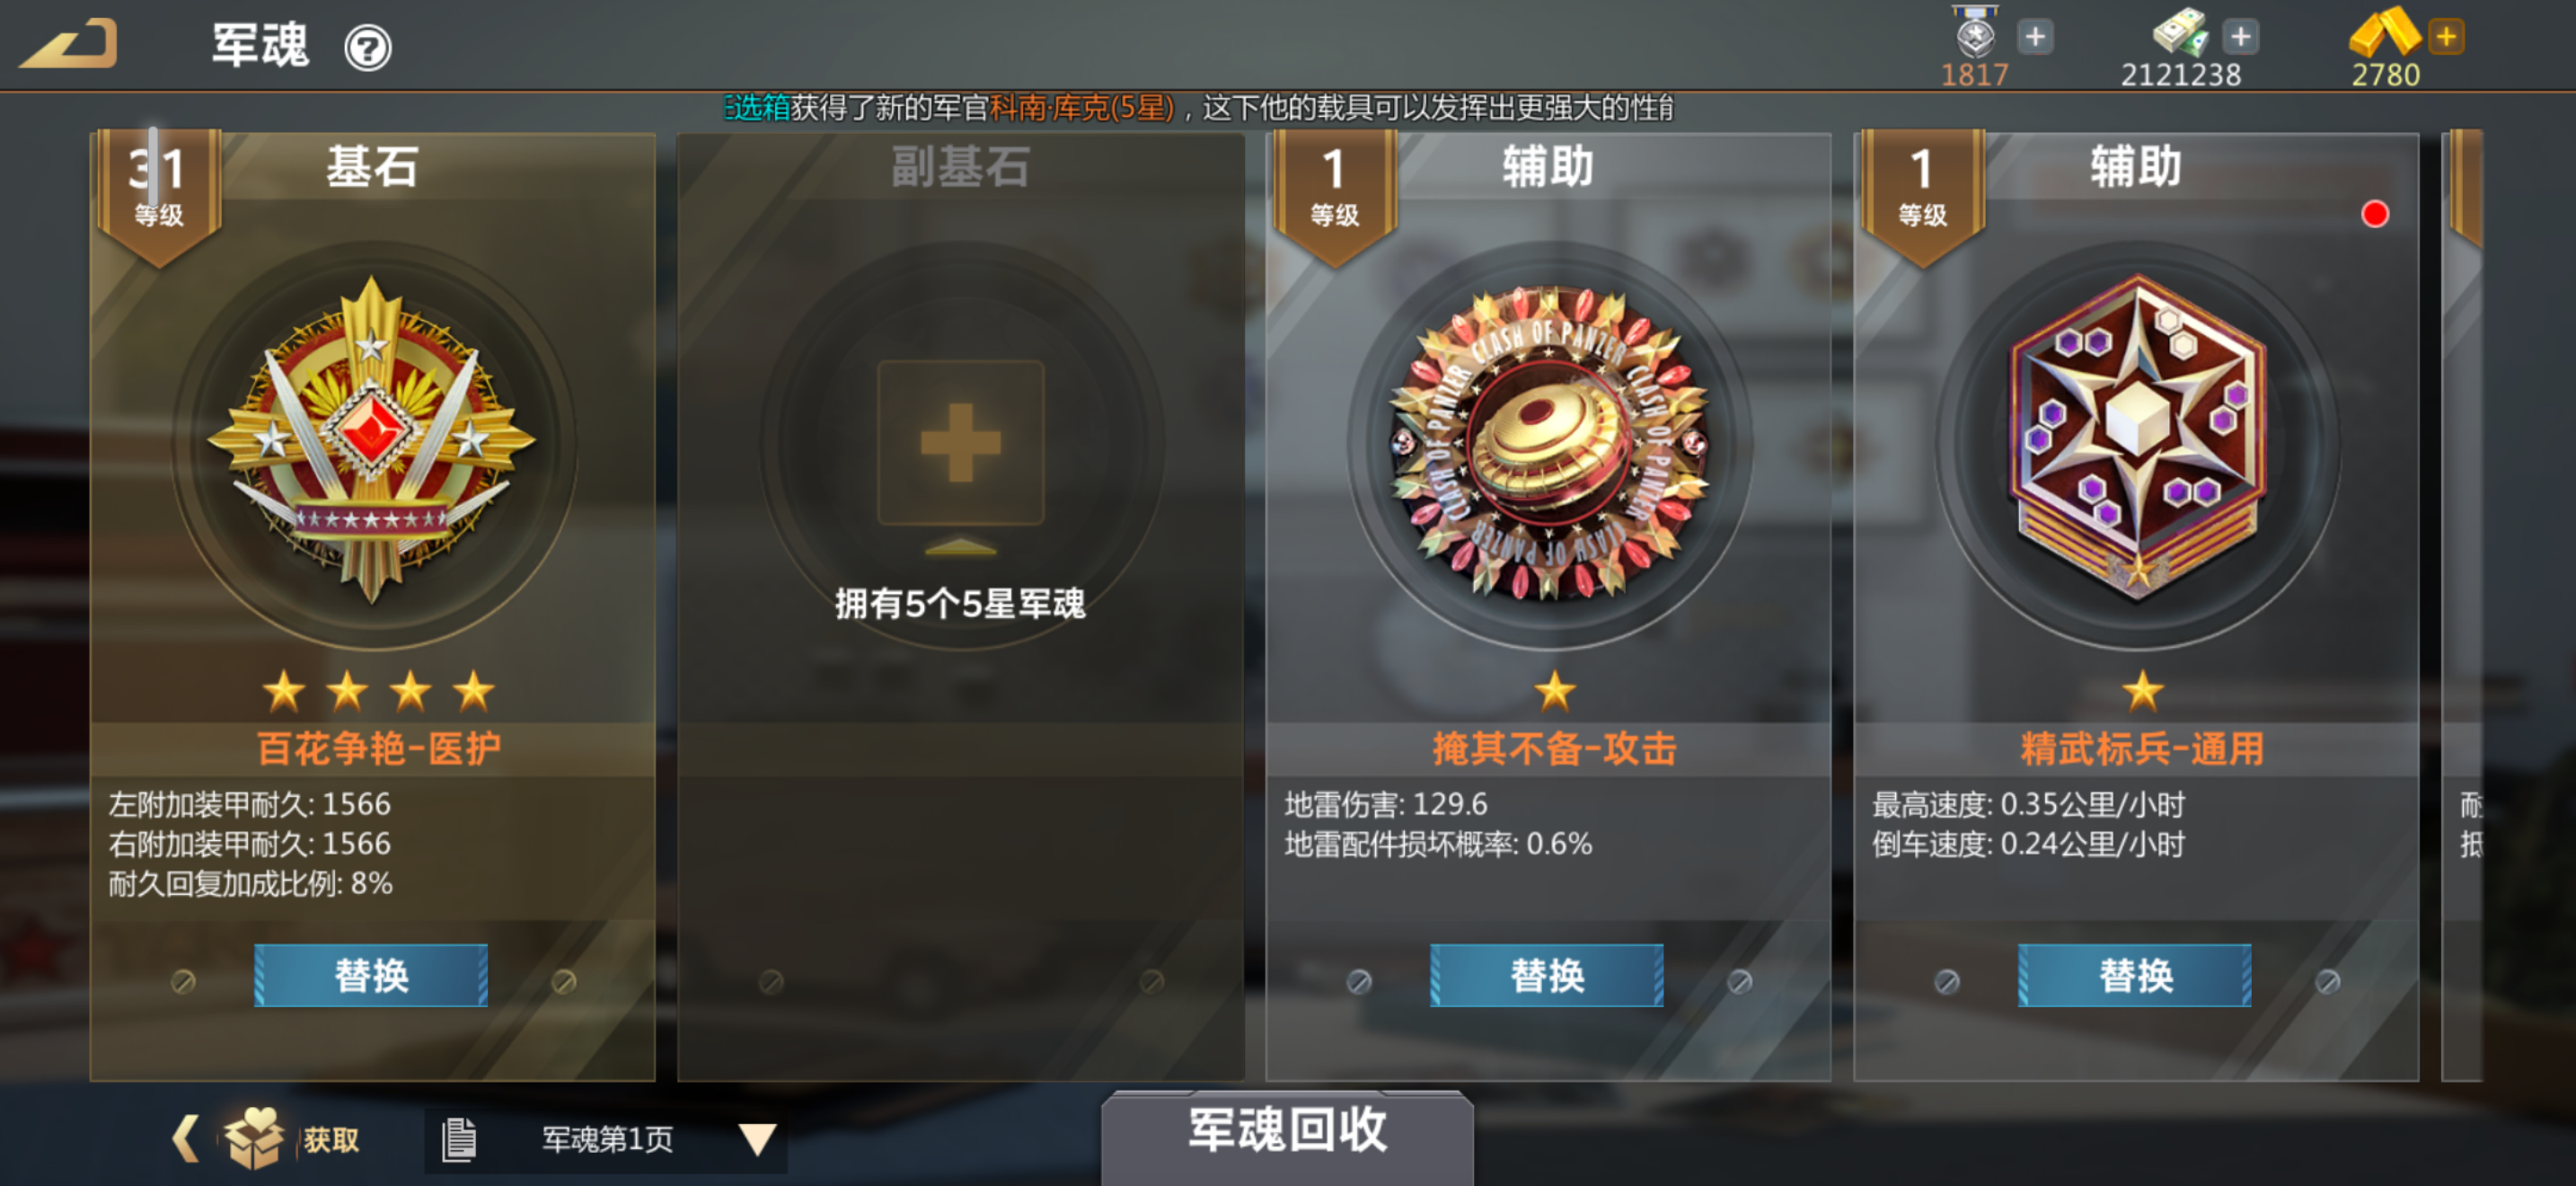Click the scrolling announcement banner text
2576x1186 pixels.
1198,107
